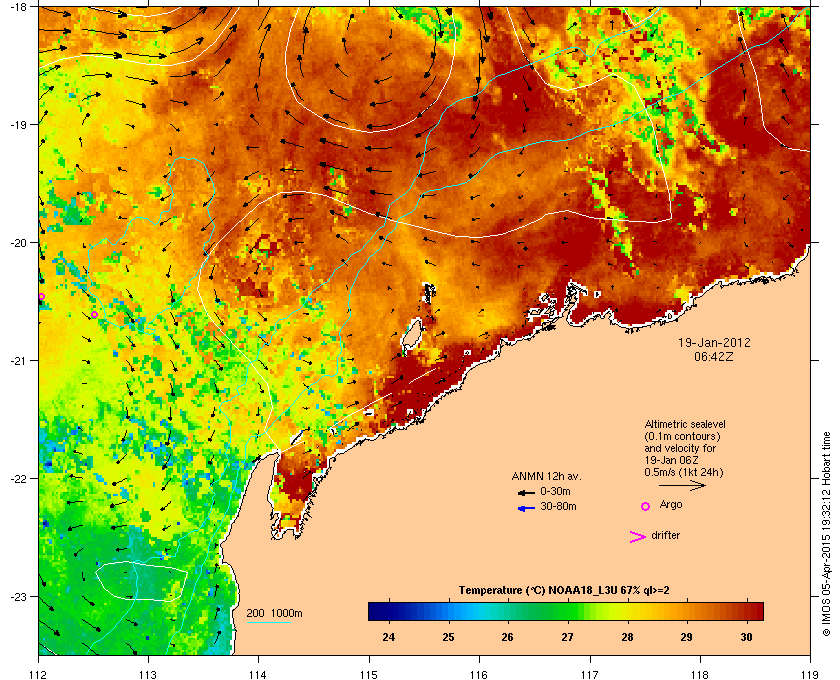Click the colorbar tick label '26'
The height and width of the screenshot is (680, 840).
point(507,637)
